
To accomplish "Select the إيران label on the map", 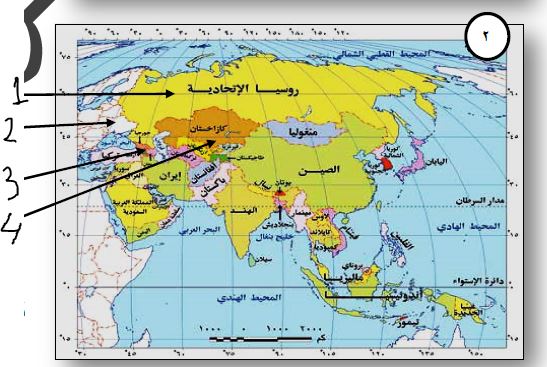I will tap(171, 176).
